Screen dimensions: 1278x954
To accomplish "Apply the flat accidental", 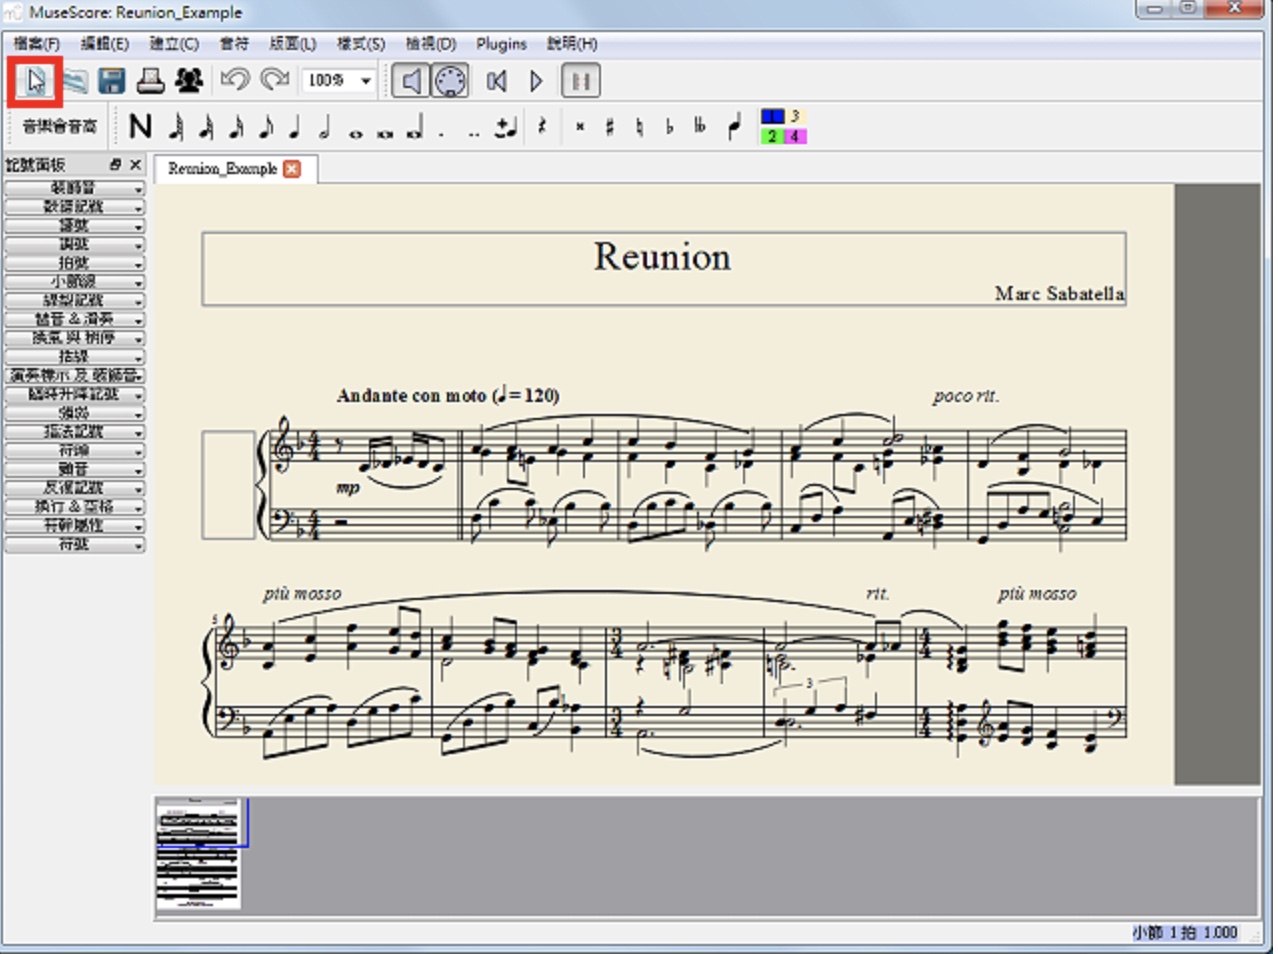I will (x=669, y=127).
